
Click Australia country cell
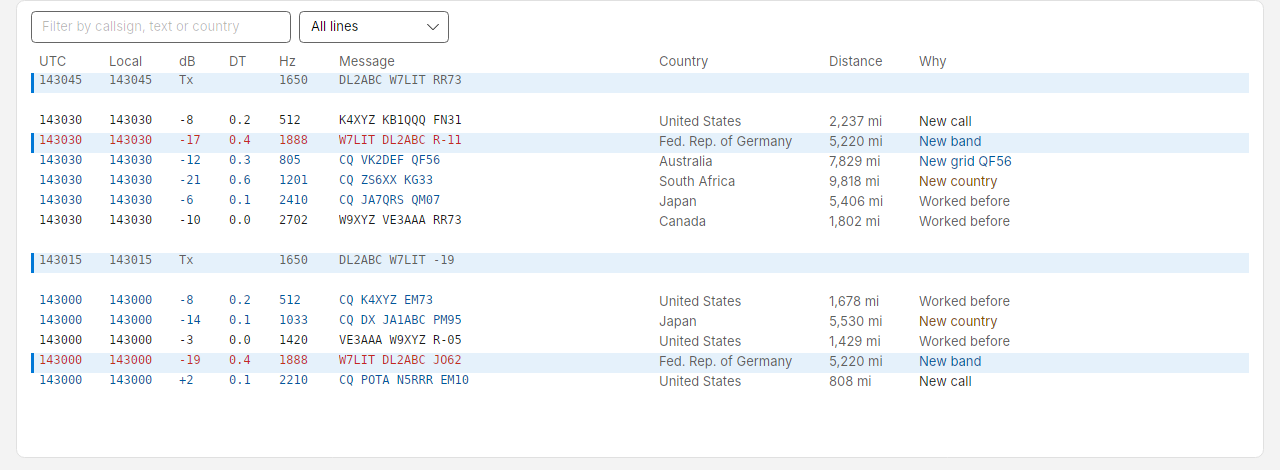[686, 161]
